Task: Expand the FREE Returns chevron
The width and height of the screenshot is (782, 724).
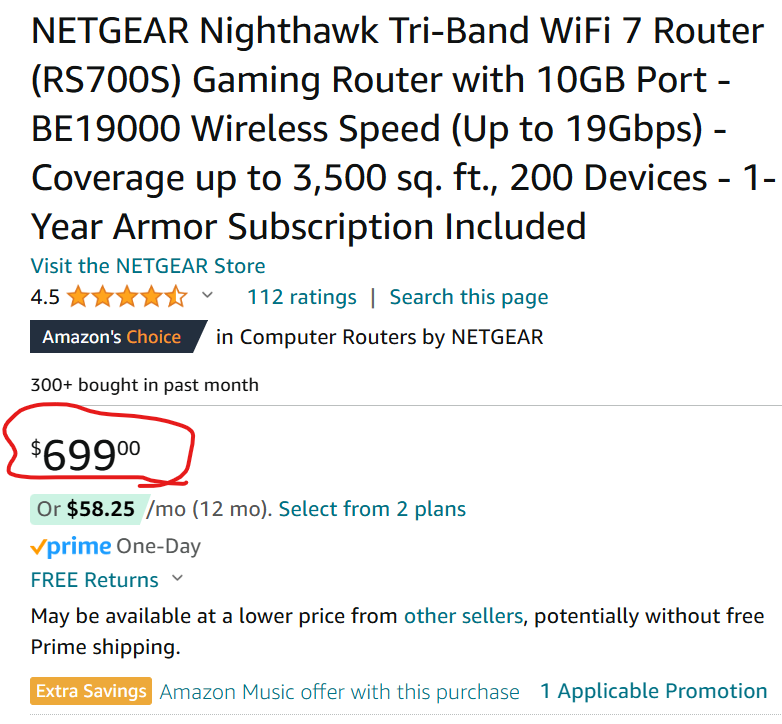Action: pos(178,579)
